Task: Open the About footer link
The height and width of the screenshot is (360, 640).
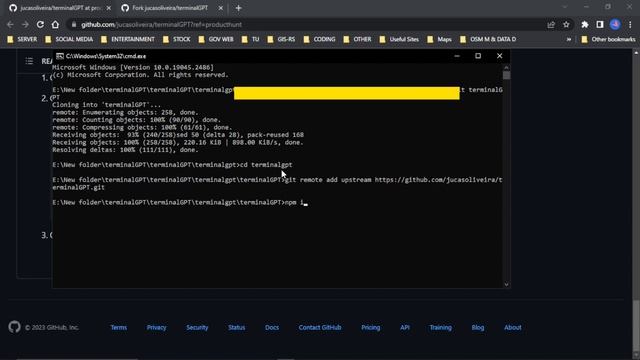Action: pyautogui.click(x=513, y=327)
